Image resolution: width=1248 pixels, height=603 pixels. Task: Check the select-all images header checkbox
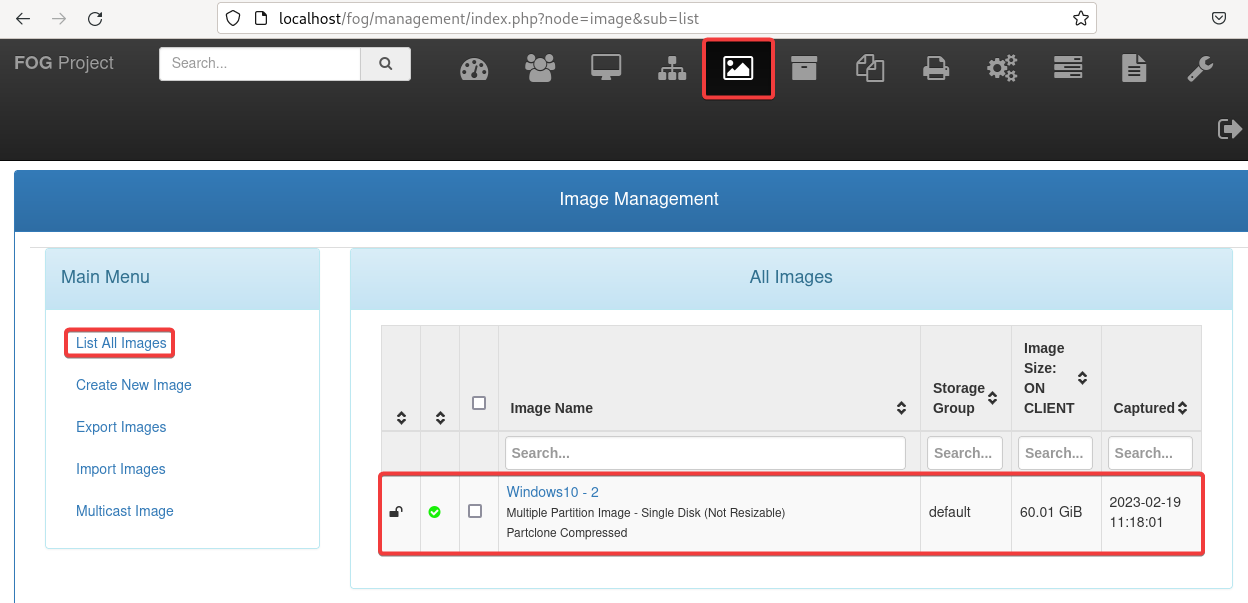click(x=479, y=403)
